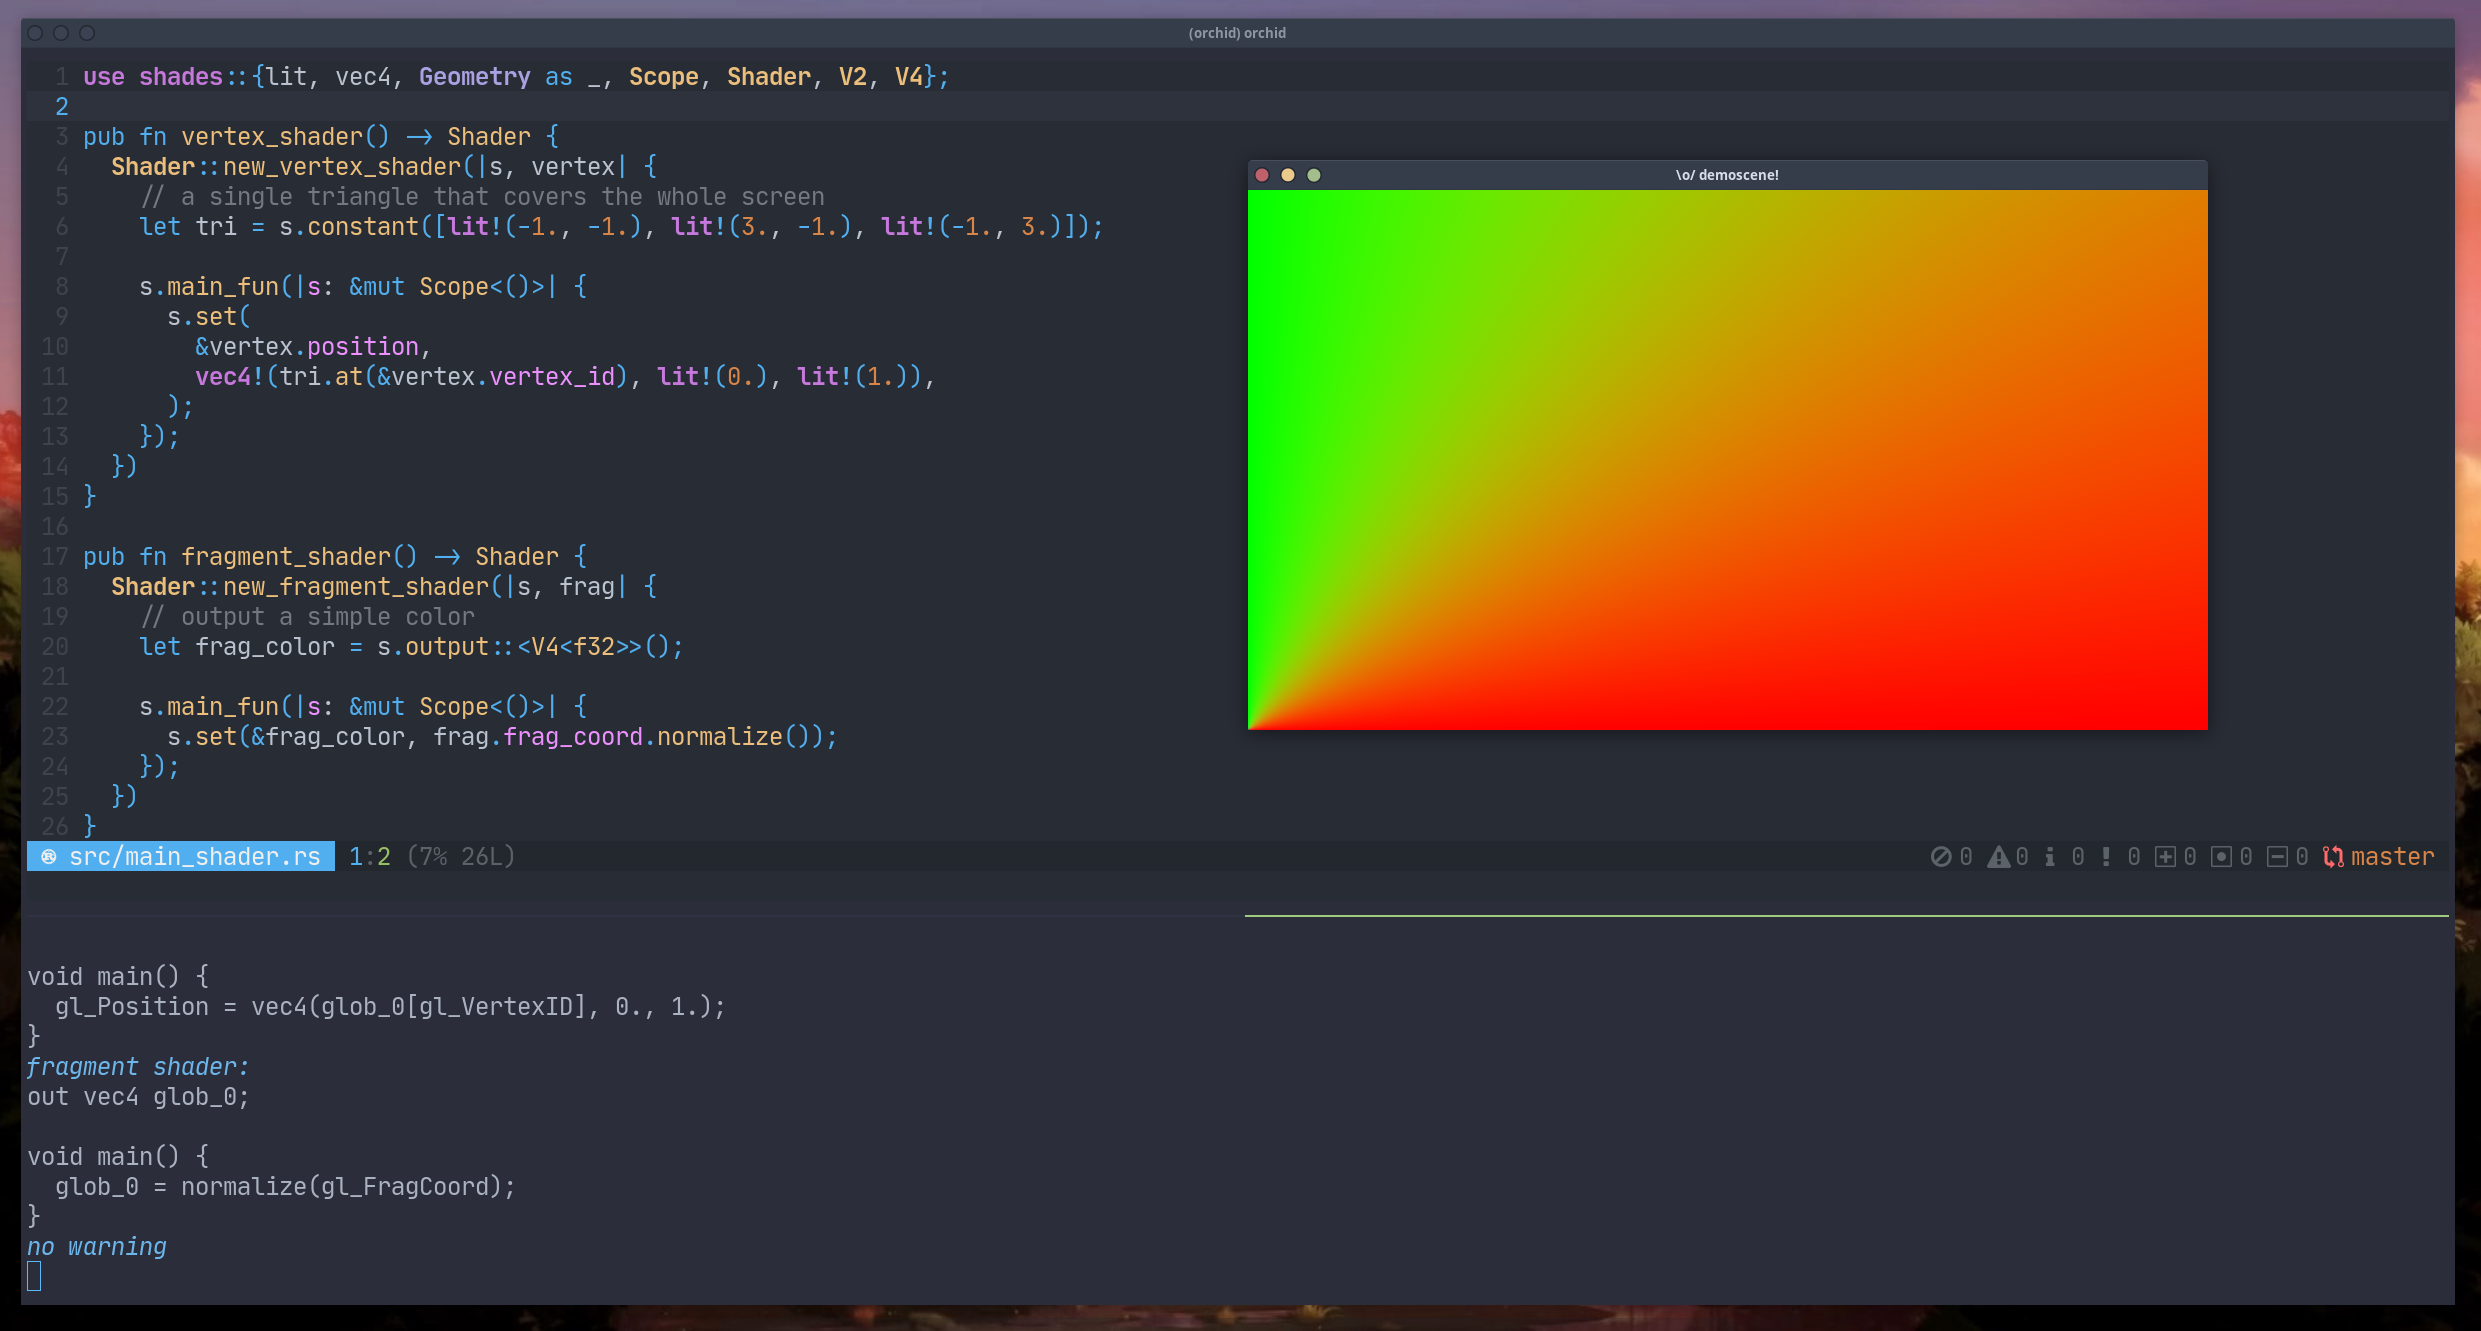
Task: Click the fragment_shader function name
Action: coord(286,557)
